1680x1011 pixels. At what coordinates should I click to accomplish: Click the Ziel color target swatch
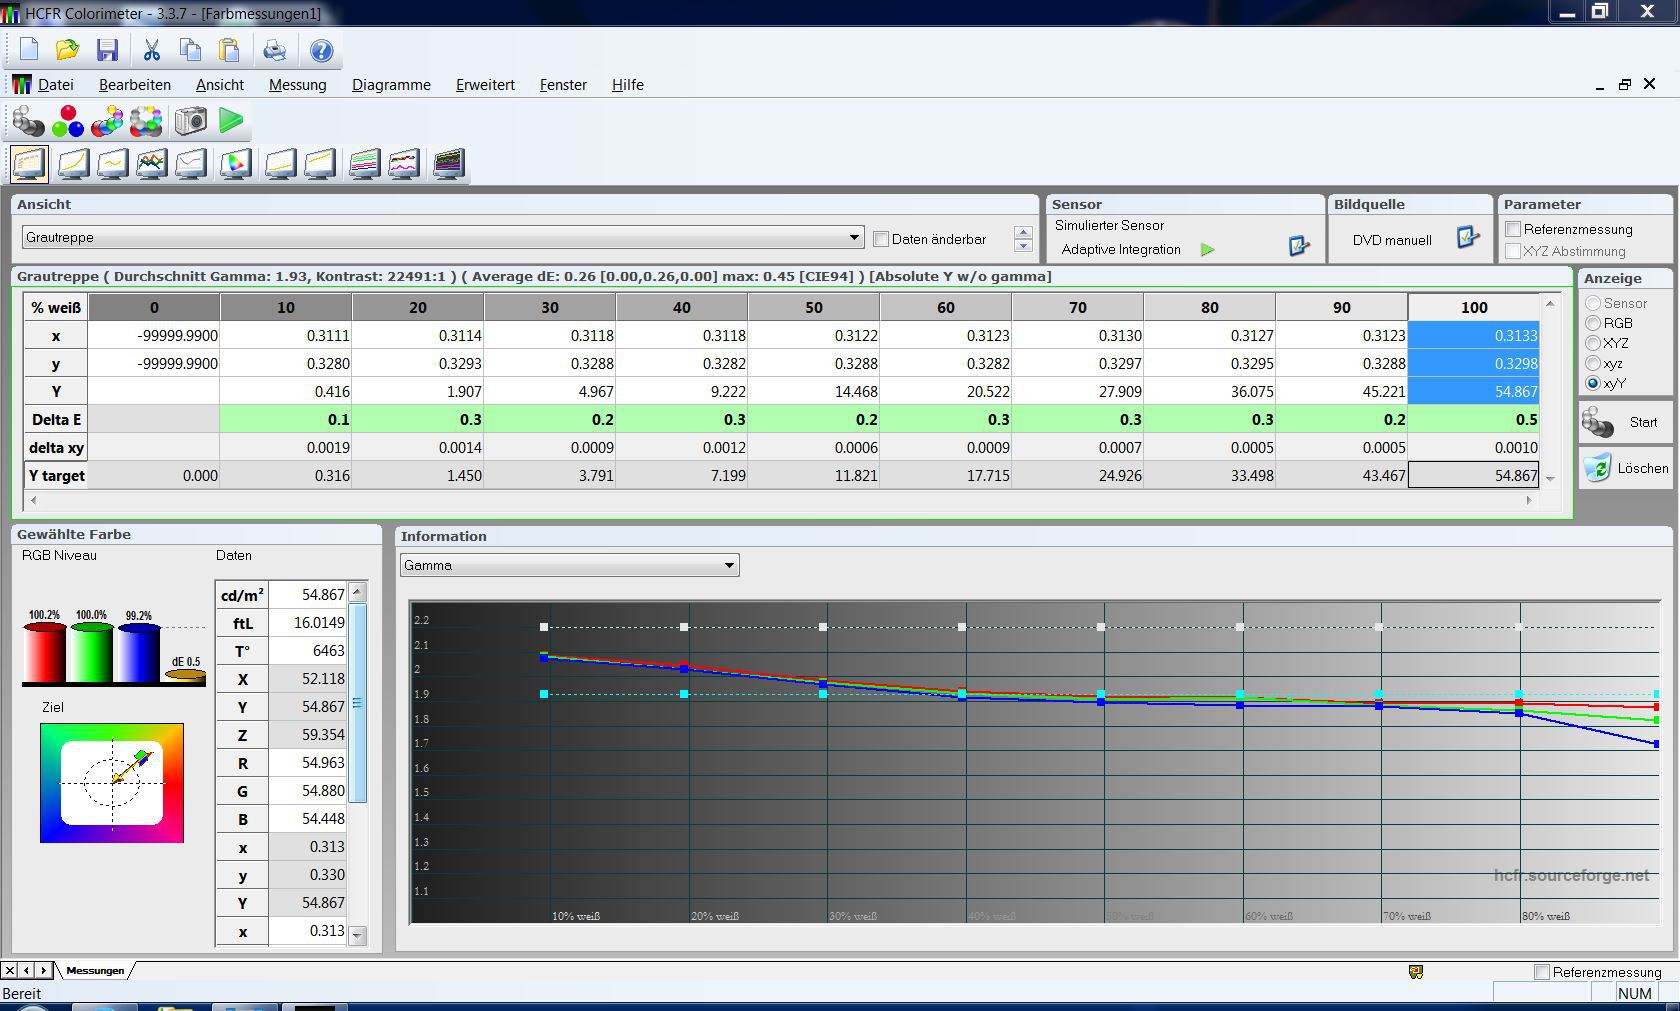112,783
